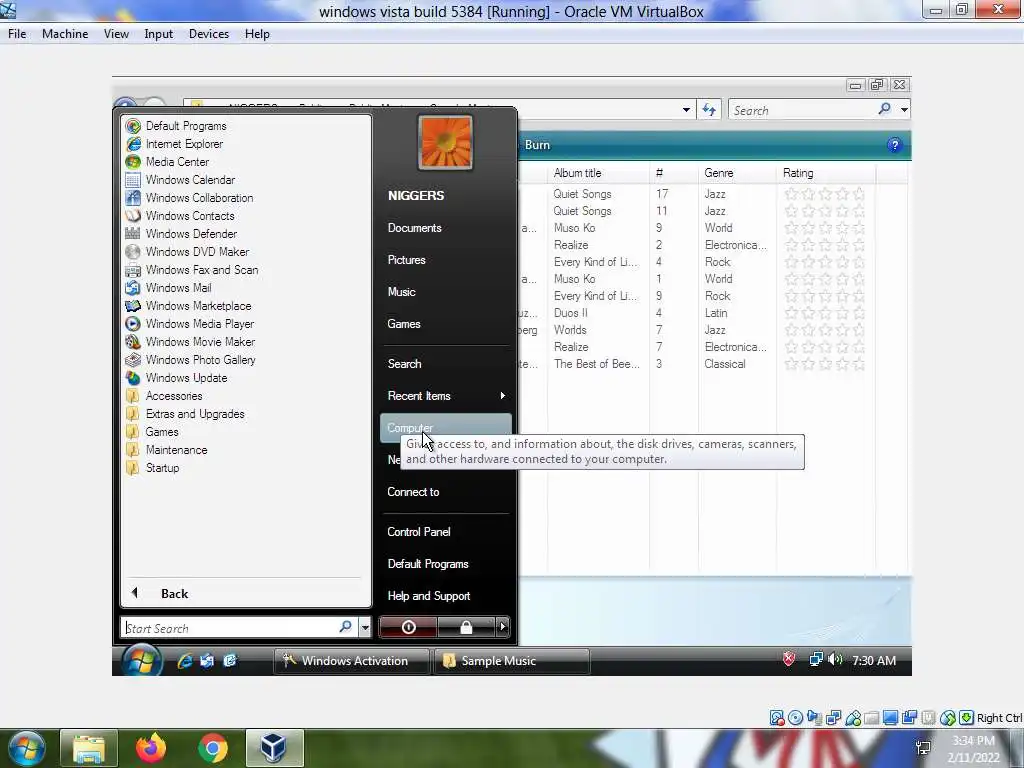Set star rating for the Classical row
This screenshot has height=768, width=1024.
tap(825, 364)
